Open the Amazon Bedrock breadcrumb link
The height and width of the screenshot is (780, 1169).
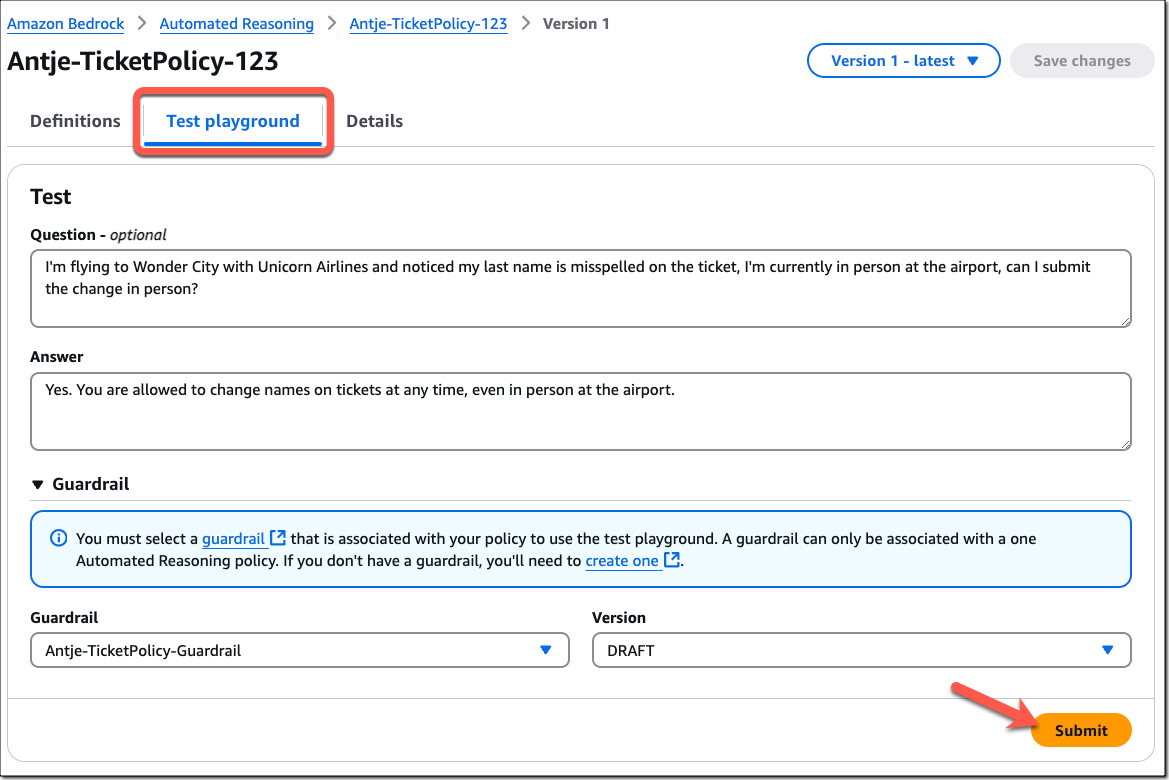[66, 24]
